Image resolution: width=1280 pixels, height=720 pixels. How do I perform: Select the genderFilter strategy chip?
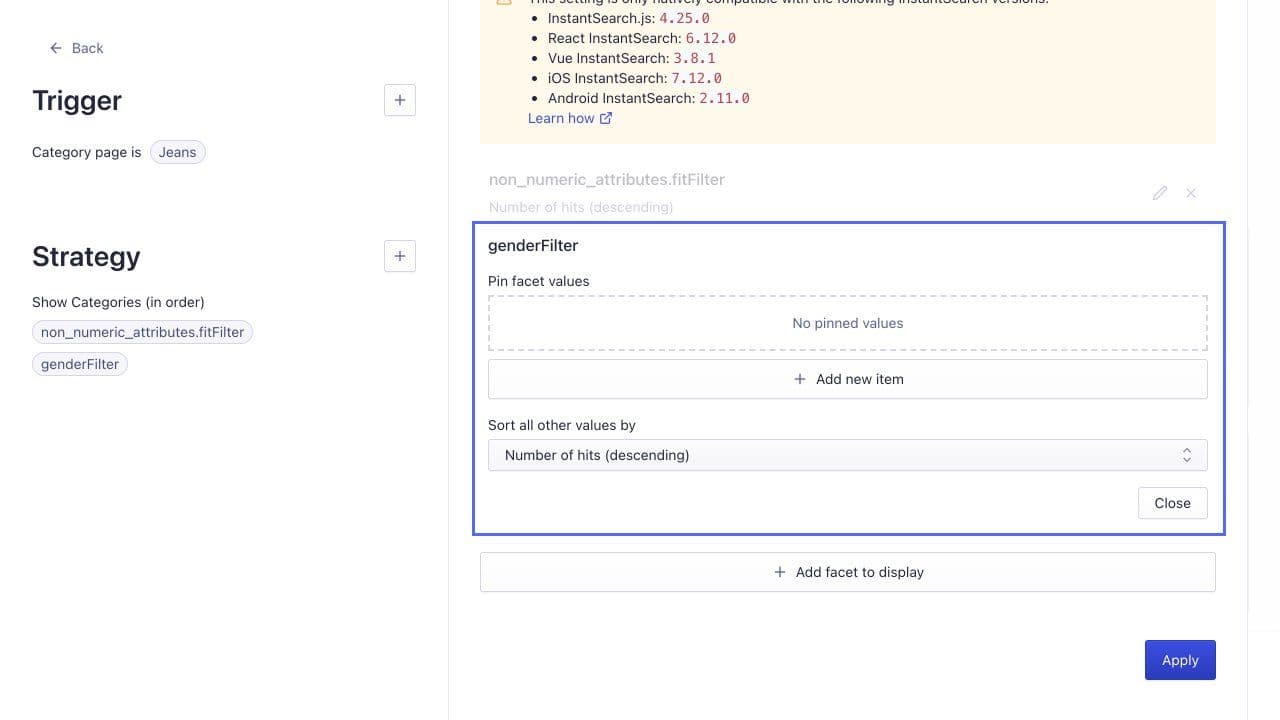tap(80, 364)
